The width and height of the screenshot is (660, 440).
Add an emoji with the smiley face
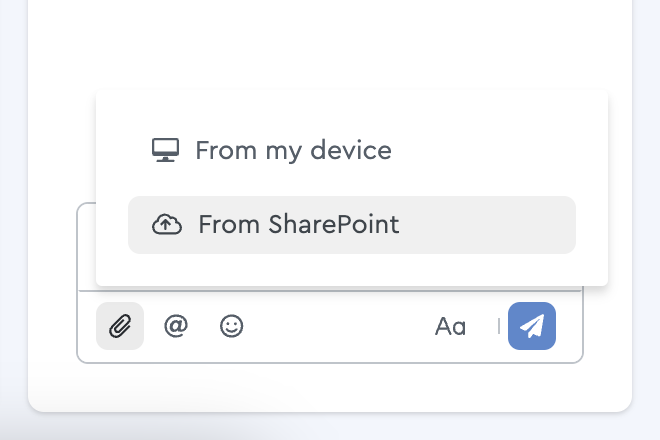pos(232,326)
